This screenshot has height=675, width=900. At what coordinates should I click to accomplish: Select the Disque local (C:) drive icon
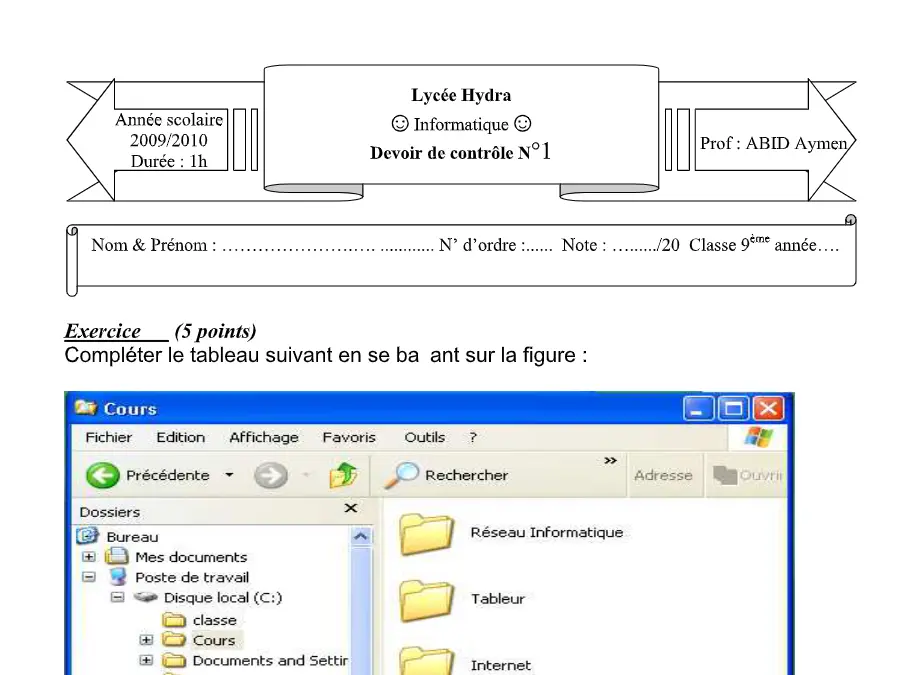146,598
